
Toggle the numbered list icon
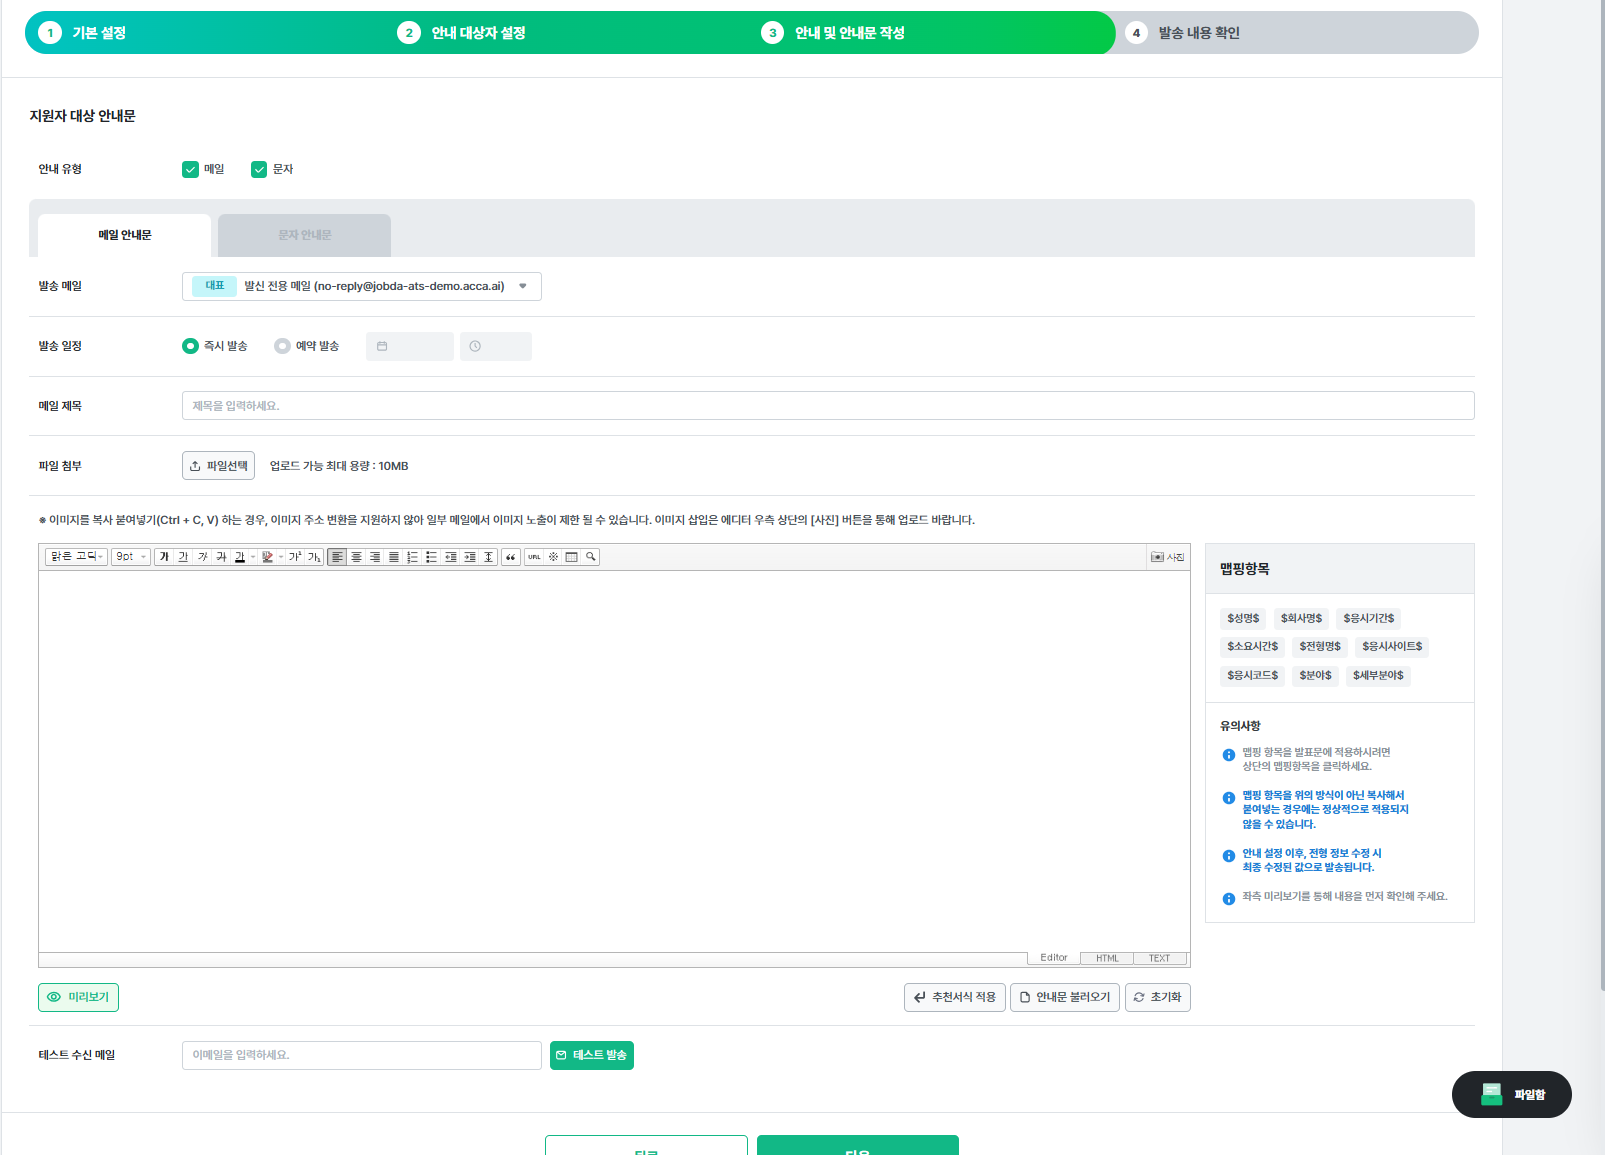pyautogui.click(x=413, y=557)
